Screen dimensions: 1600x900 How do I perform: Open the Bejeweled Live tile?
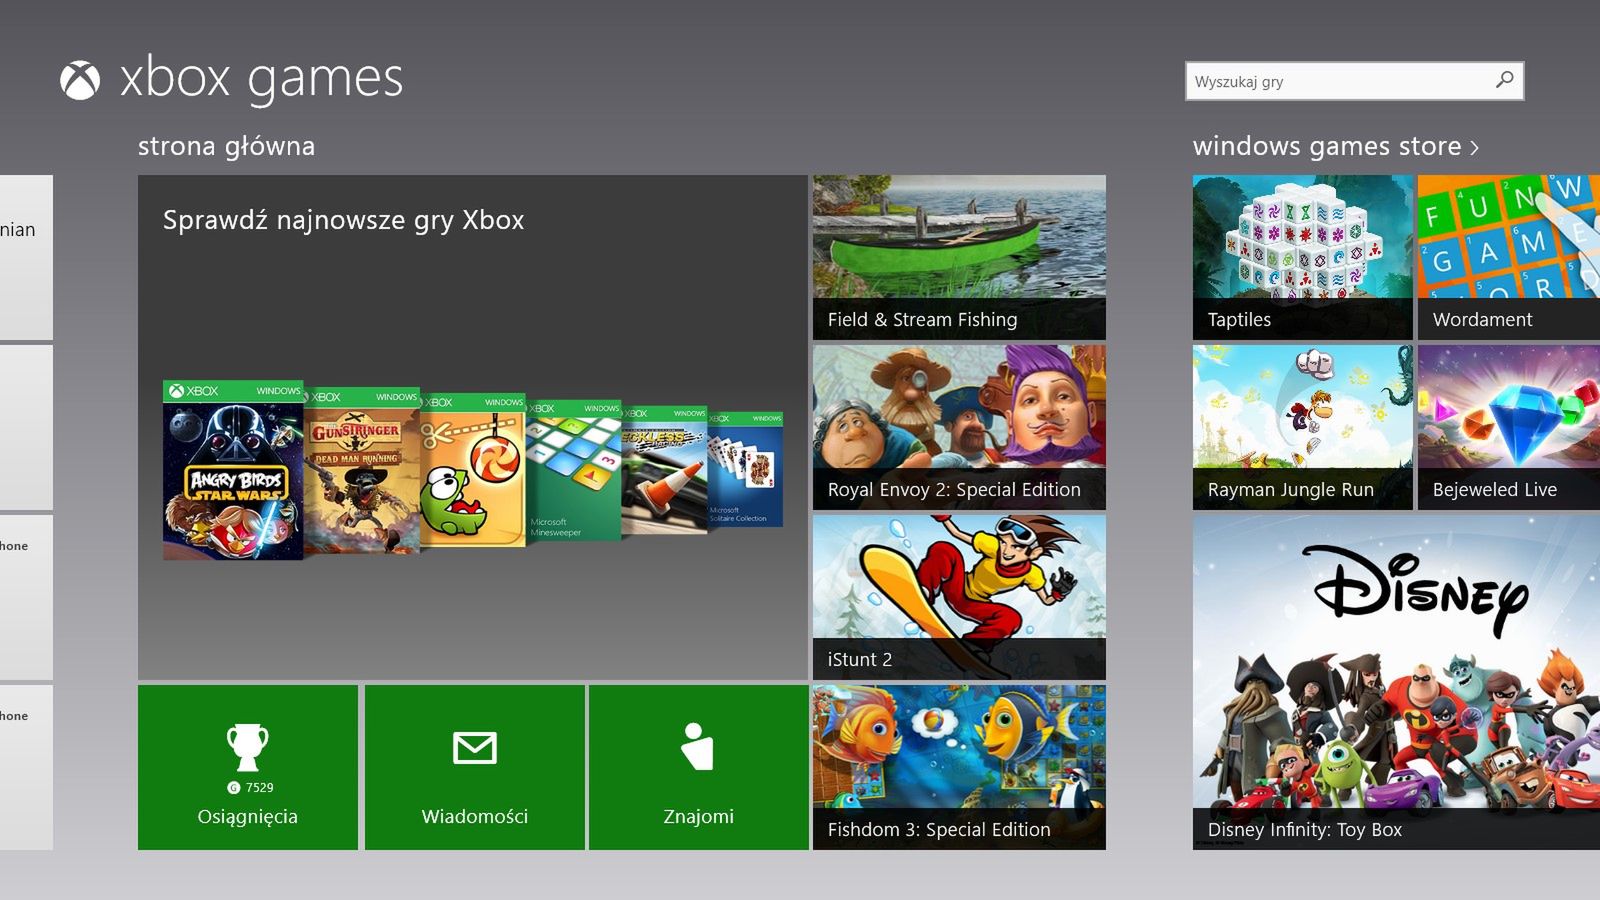[1509, 427]
